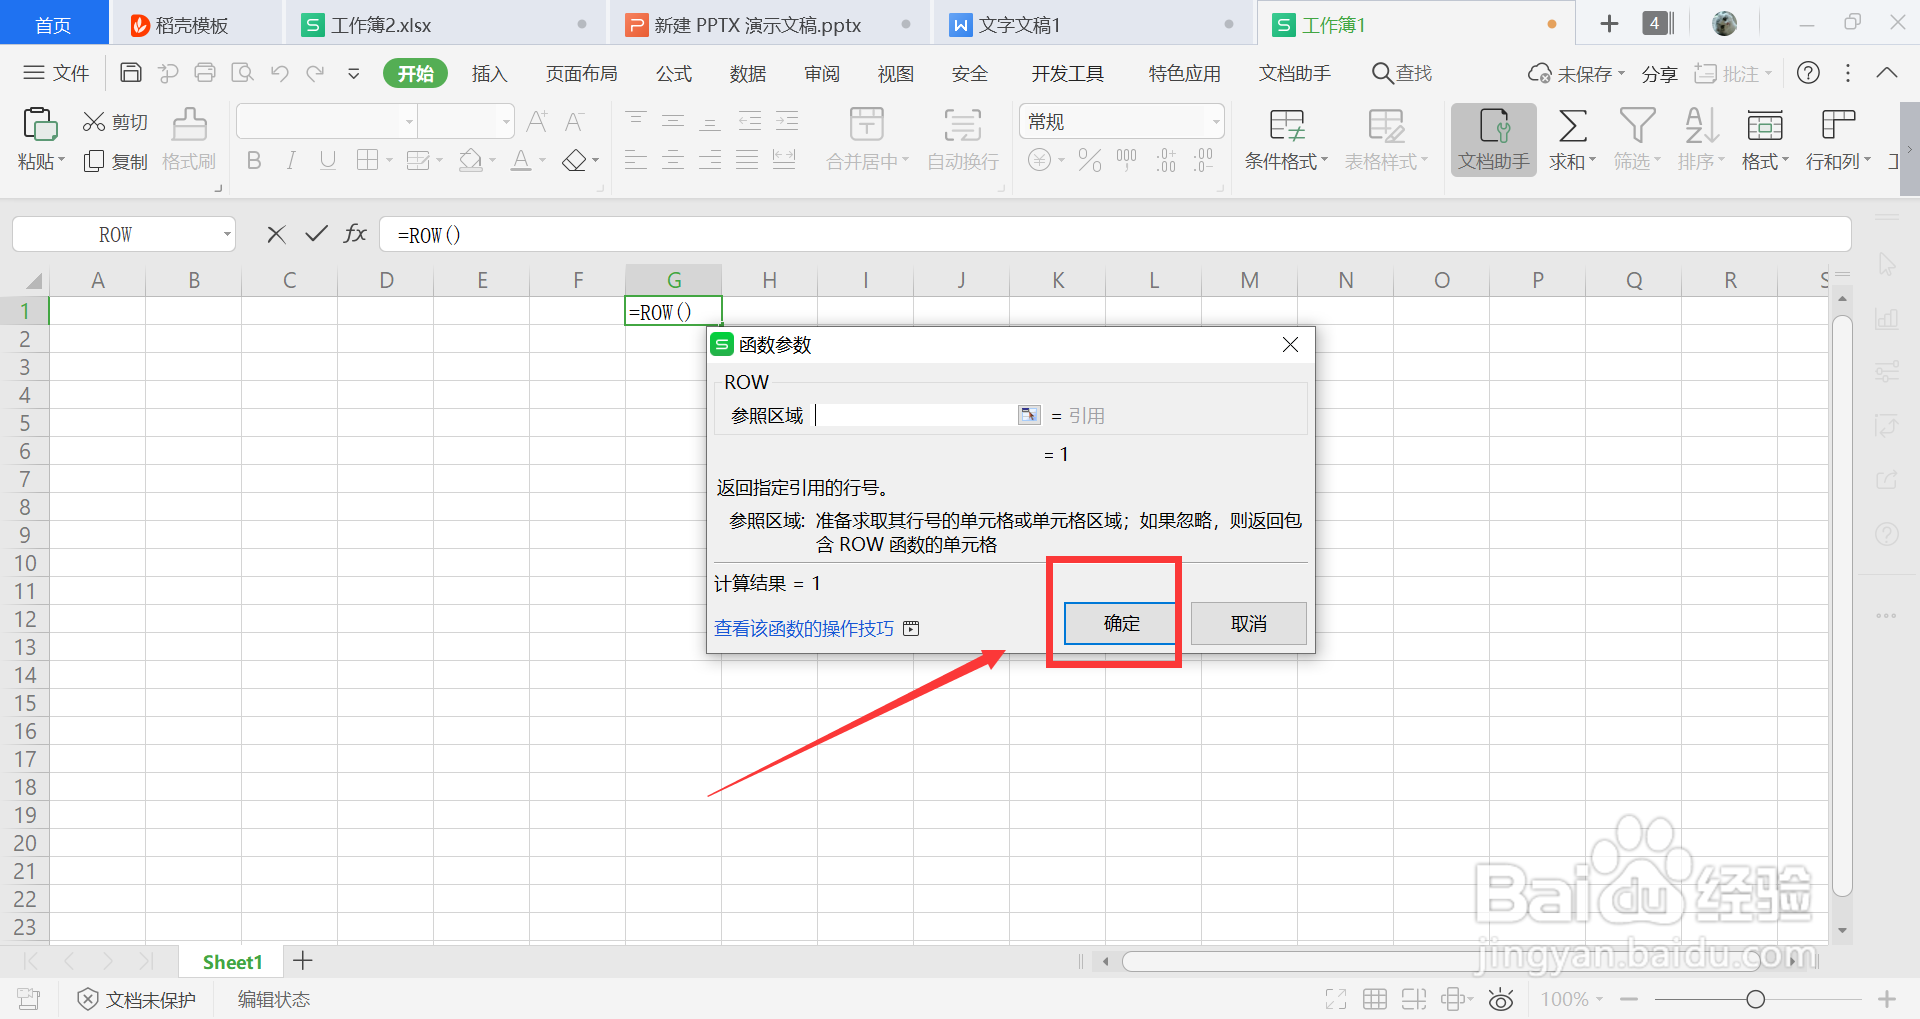
Task: Click the 查找 Find button
Action: coord(1402,73)
